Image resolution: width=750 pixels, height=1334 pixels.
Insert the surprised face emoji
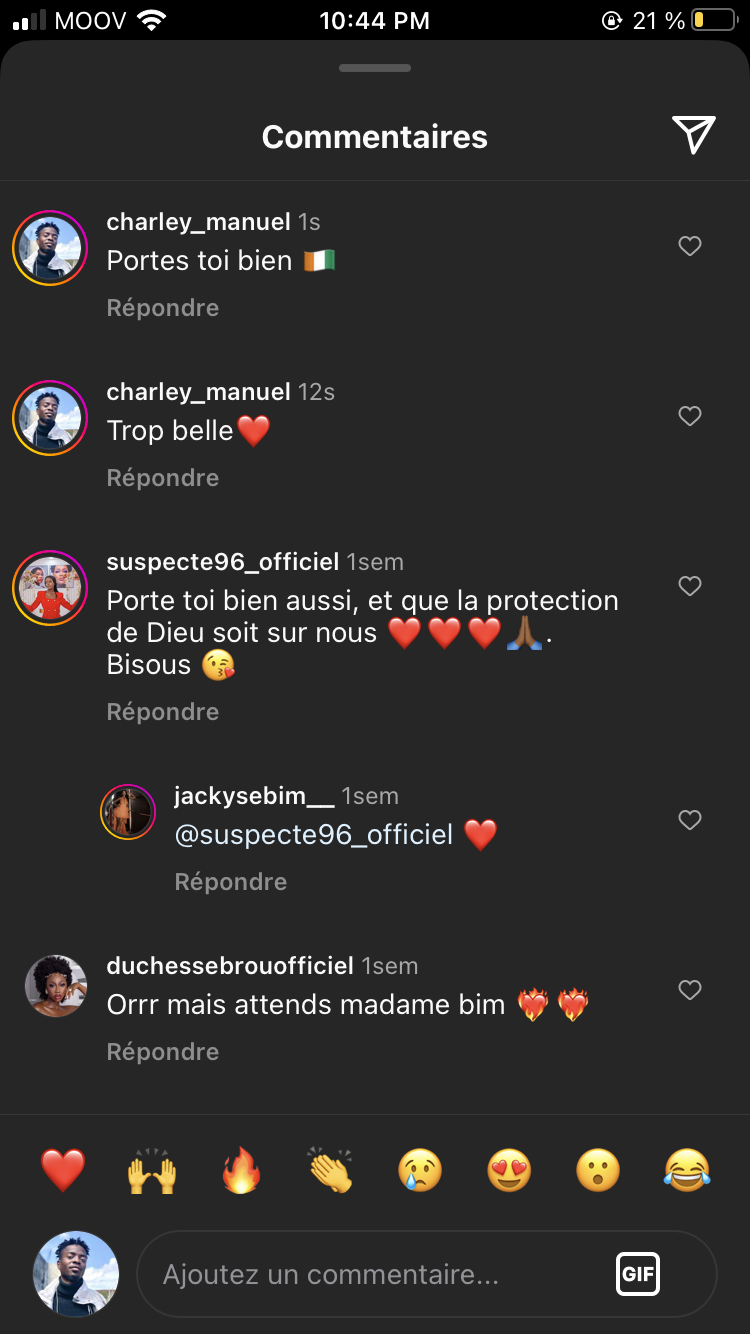click(x=597, y=1170)
